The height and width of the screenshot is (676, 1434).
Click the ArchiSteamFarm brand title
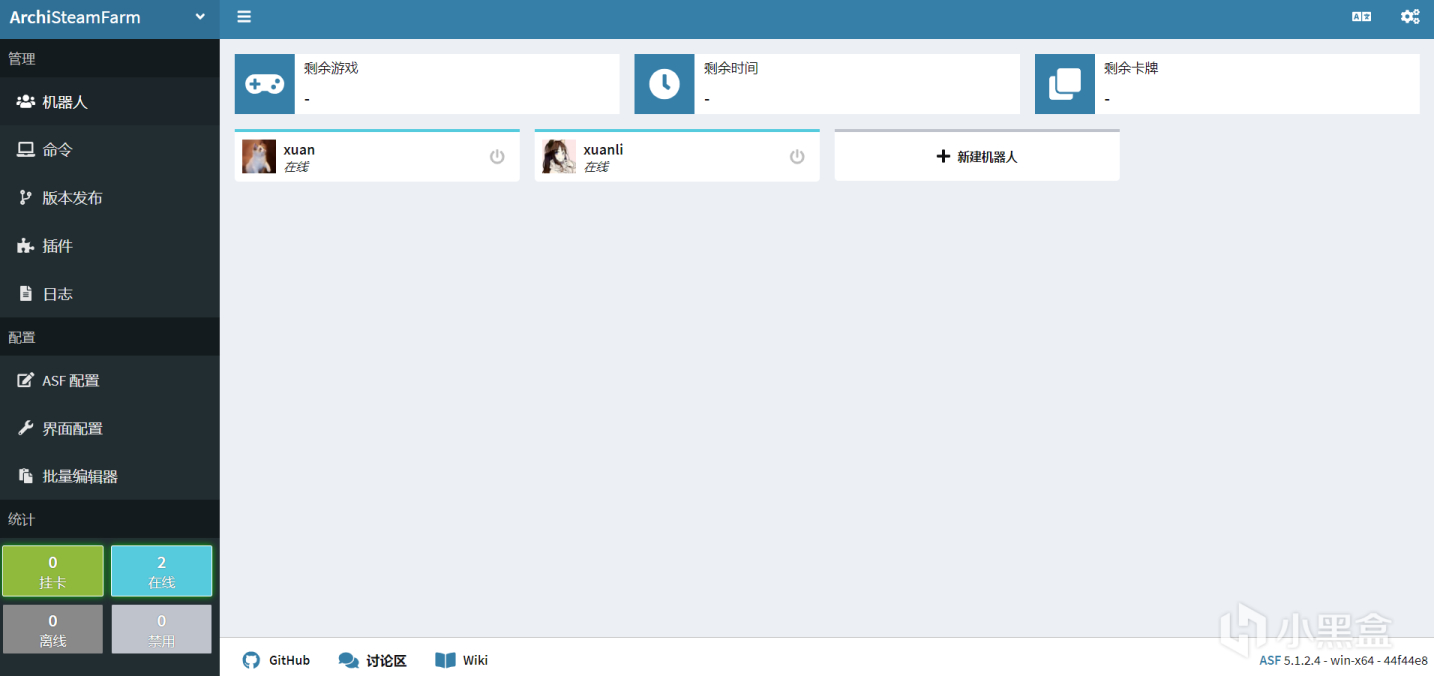point(75,17)
